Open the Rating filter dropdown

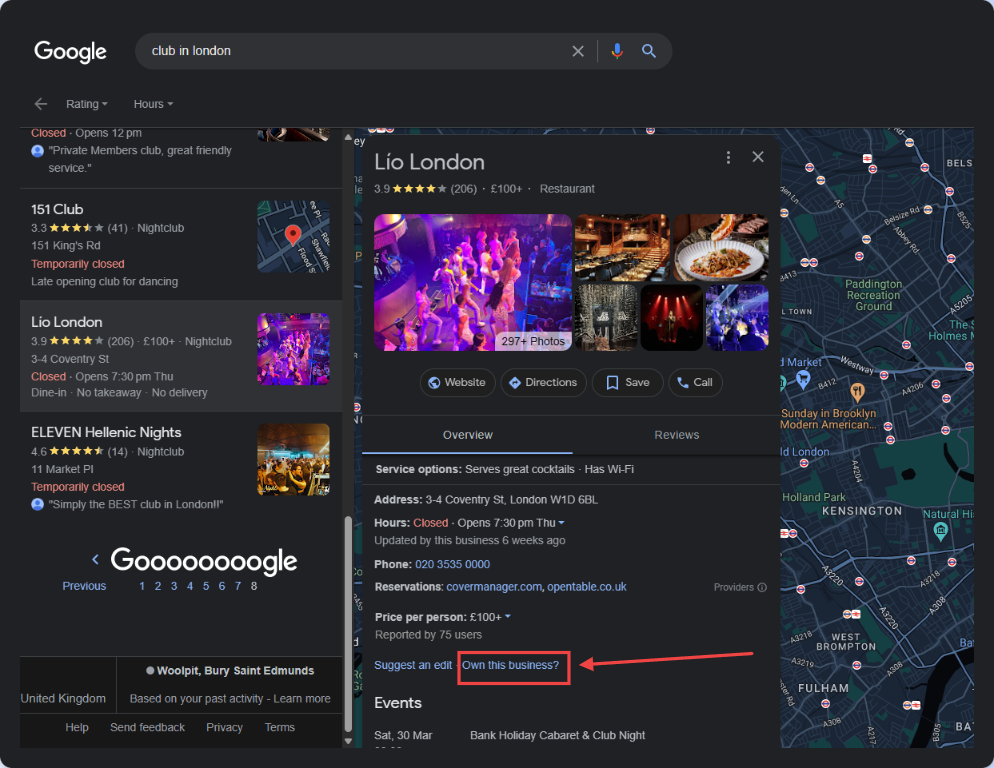pyautogui.click(x=87, y=104)
